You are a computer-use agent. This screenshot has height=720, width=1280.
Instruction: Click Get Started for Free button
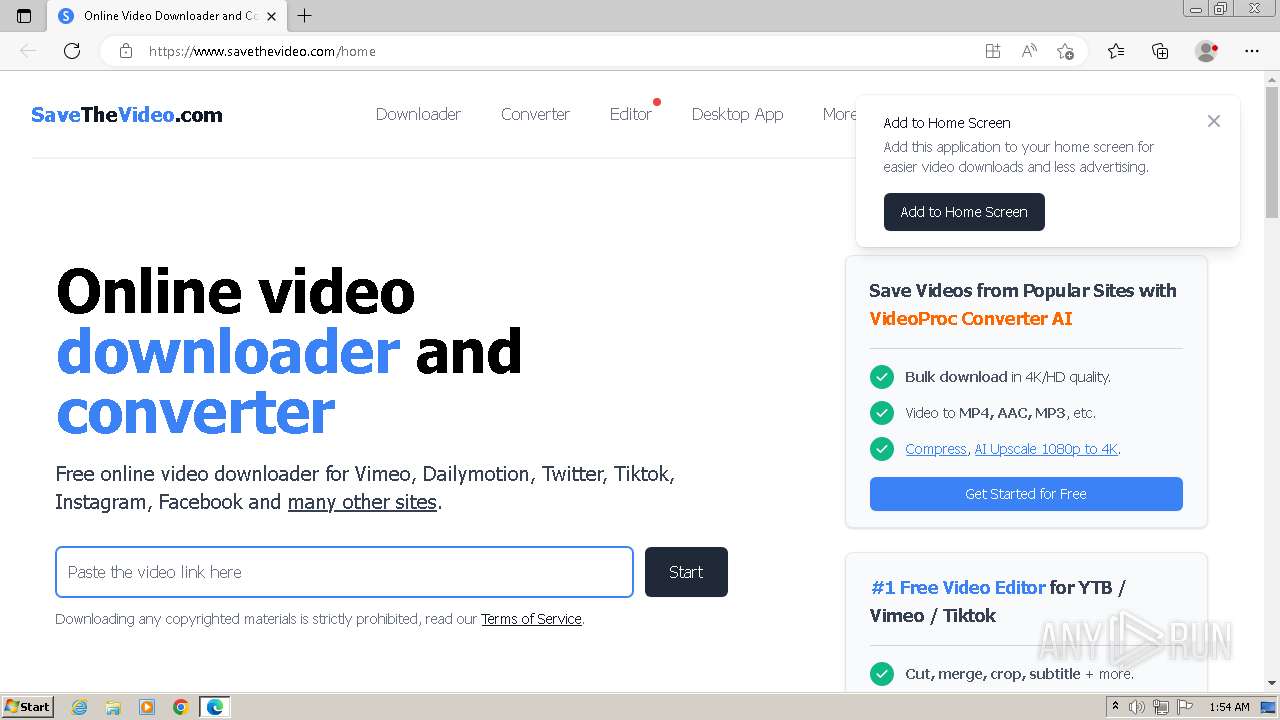pos(1026,494)
